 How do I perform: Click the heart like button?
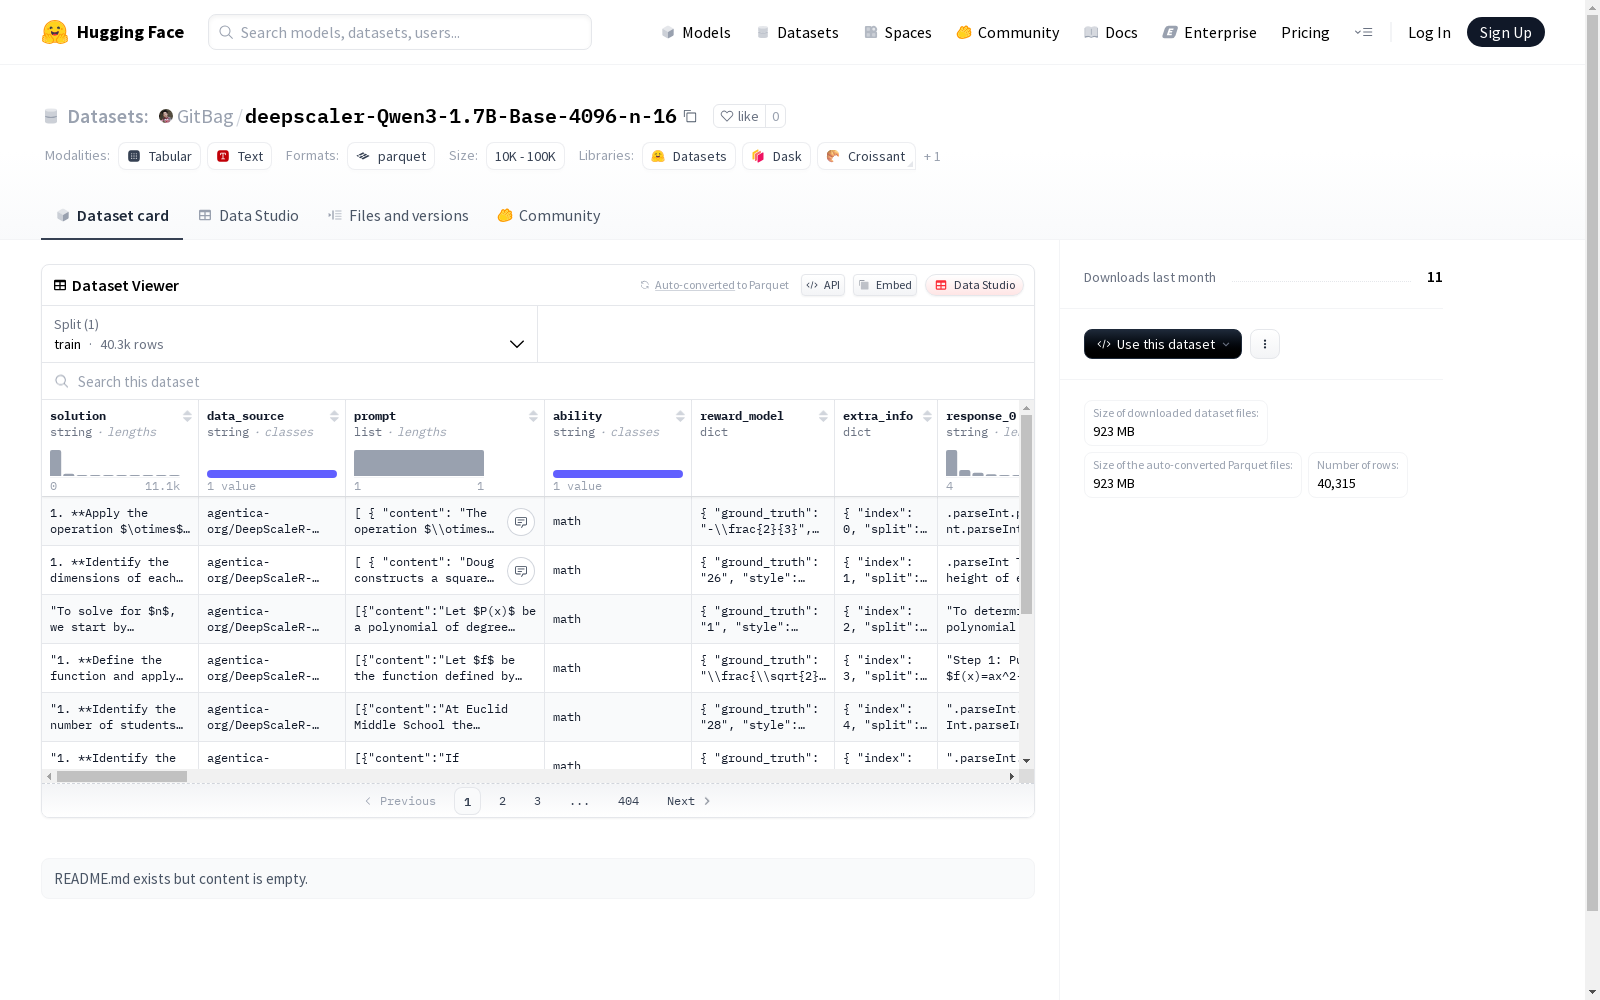click(739, 116)
